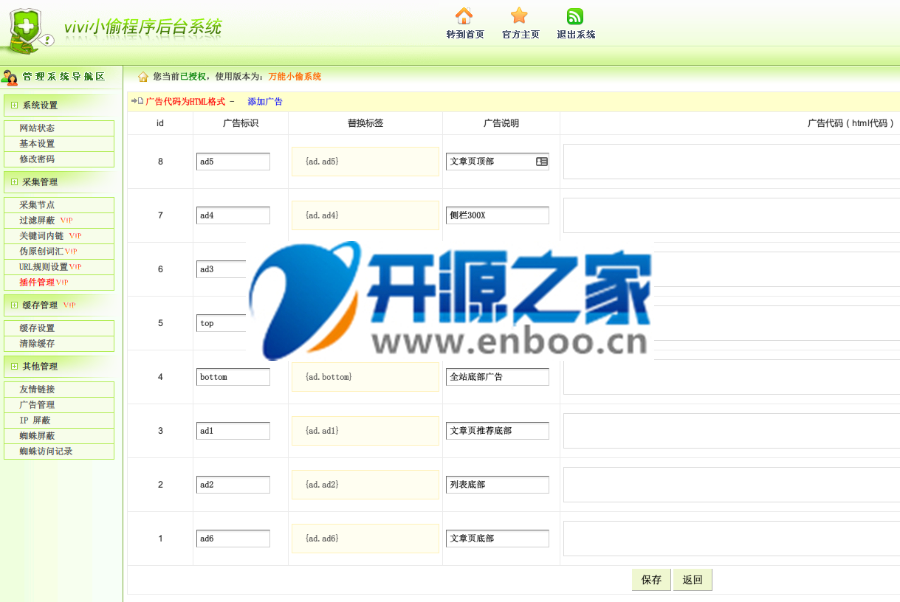Image resolution: width=900 pixels, height=602 pixels.
Task: Click the ad code textarea in row 3
Action: tap(731, 431)
